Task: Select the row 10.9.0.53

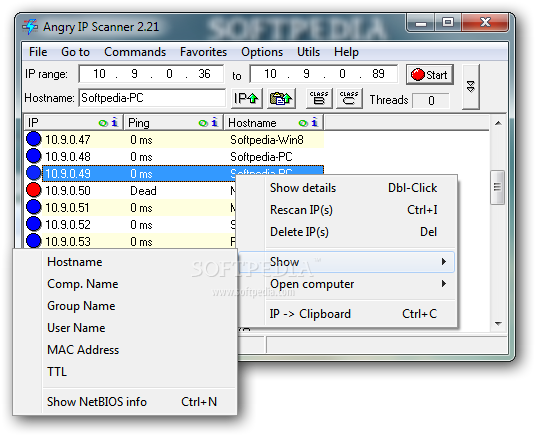Action: tap(130, 241)
